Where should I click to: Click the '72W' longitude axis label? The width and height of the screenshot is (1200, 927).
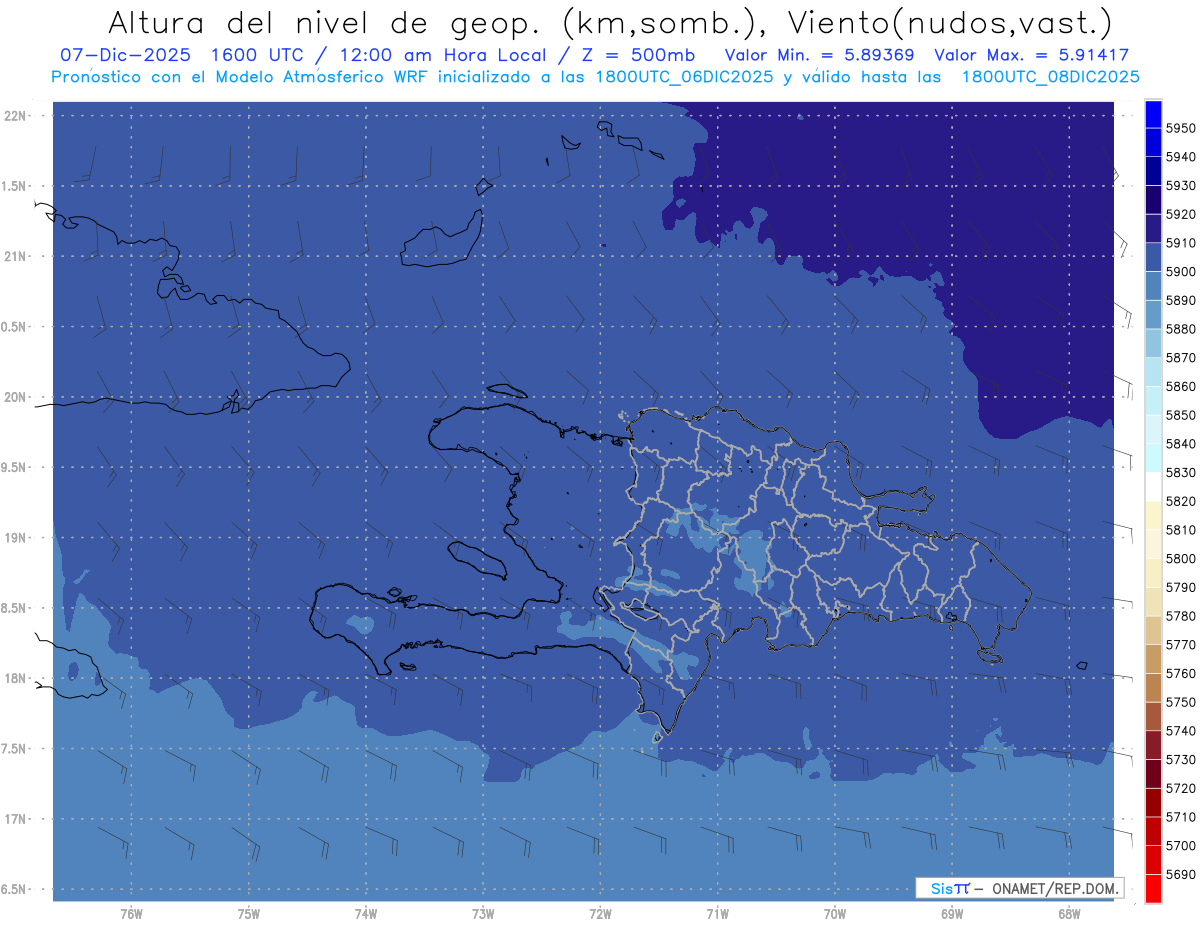pyautogui.click(x=600, y=914)
